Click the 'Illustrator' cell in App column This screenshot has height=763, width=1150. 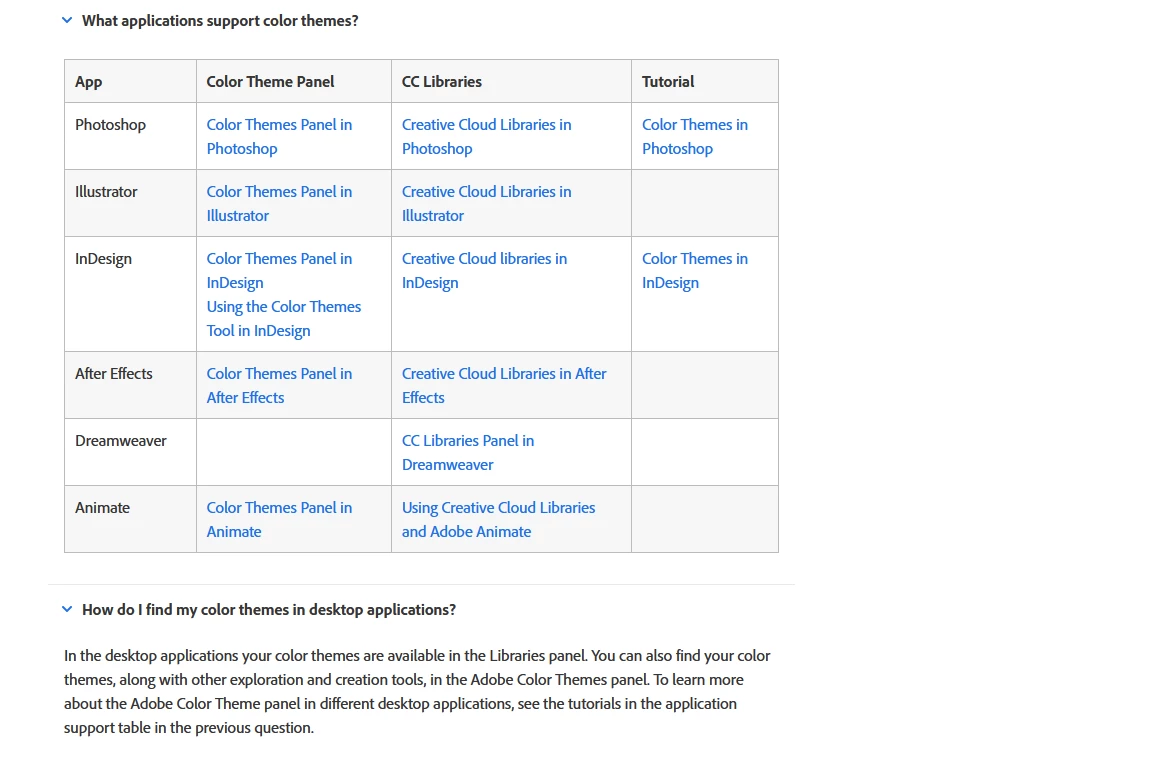(131, 203)
